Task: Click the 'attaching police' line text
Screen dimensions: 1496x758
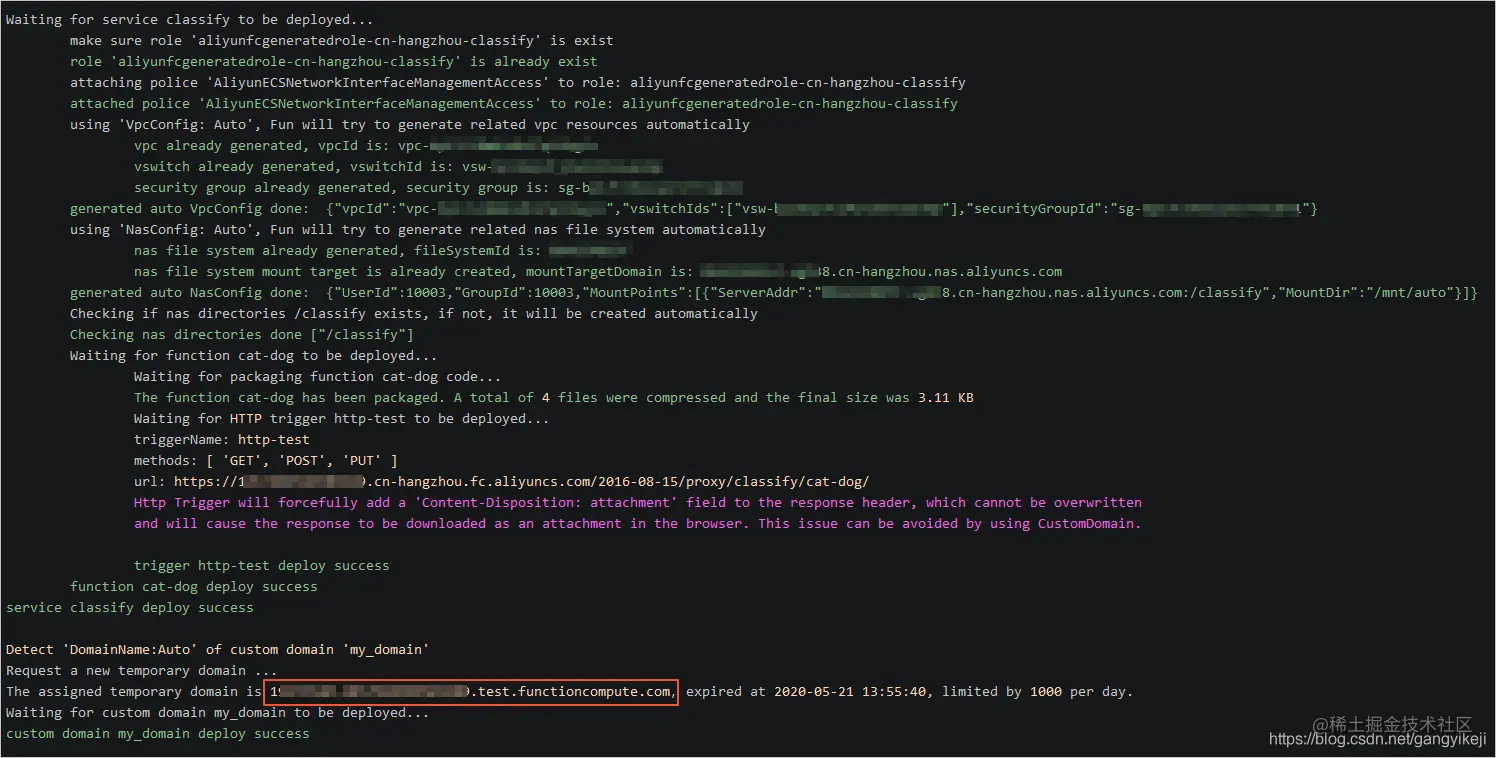Action: coord(518,83)
